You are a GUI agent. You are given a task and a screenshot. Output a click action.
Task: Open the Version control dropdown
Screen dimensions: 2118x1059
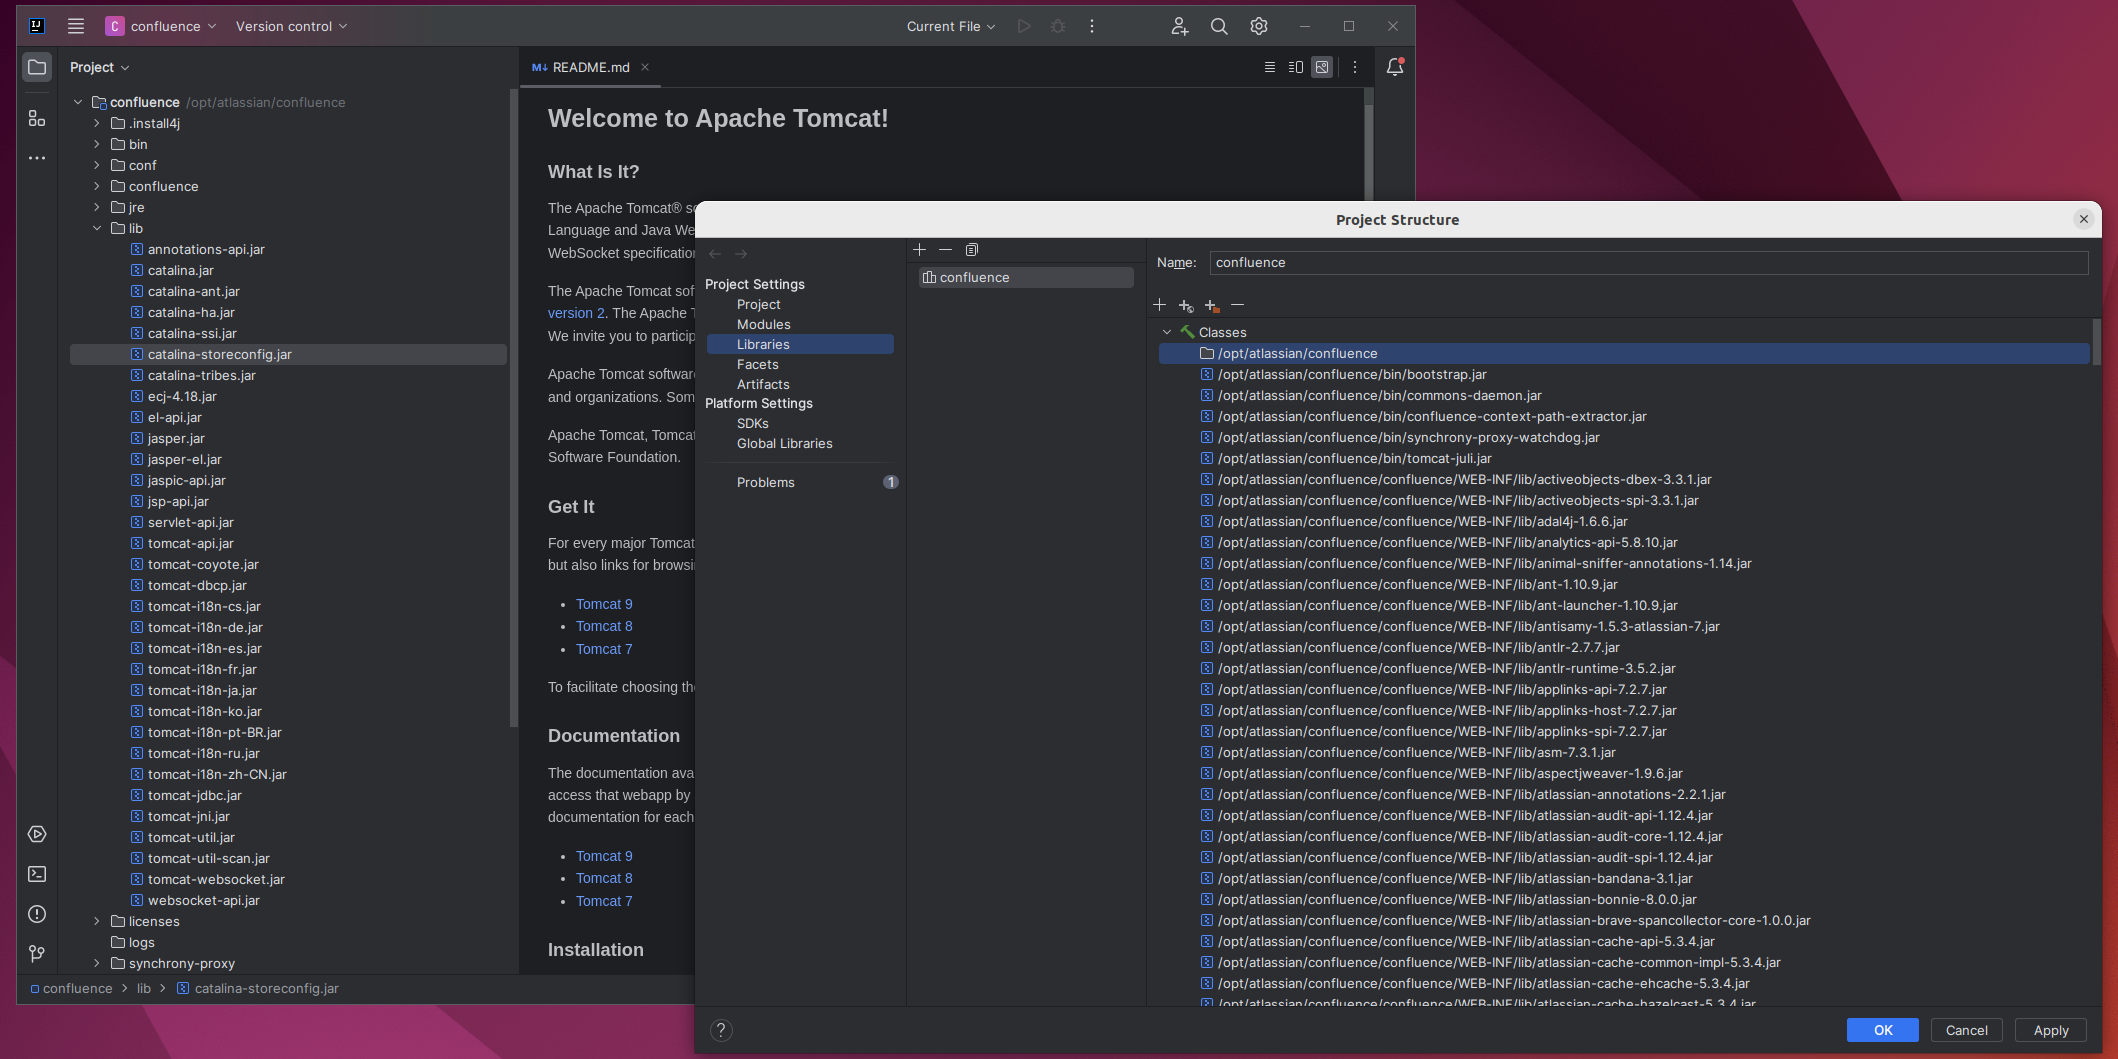point(291,26)
